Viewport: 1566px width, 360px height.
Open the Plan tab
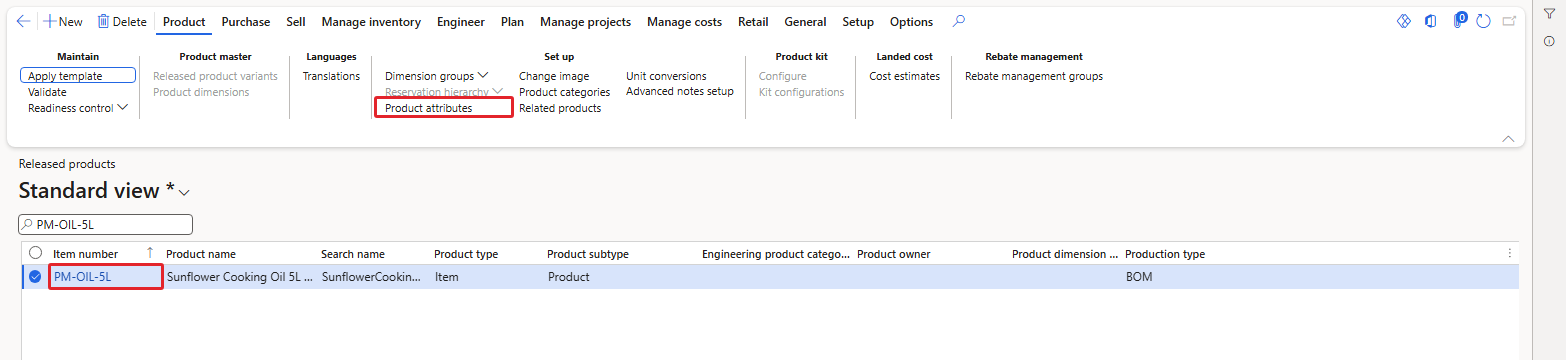tap(512, 22)
